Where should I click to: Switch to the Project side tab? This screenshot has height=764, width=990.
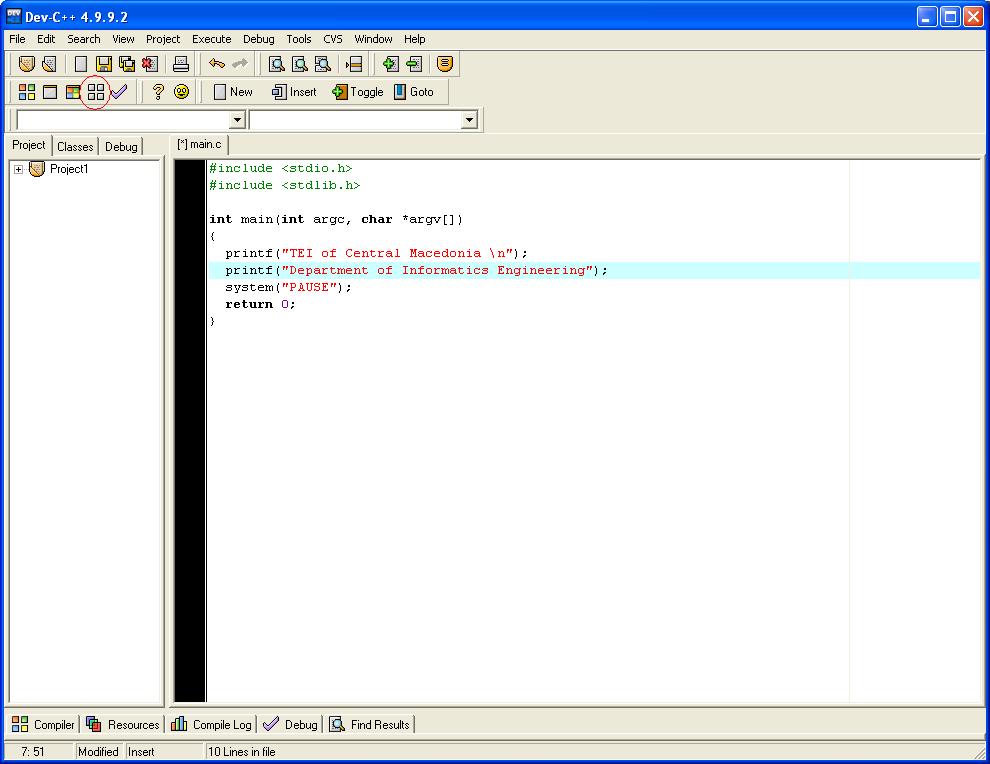[29, 145]
